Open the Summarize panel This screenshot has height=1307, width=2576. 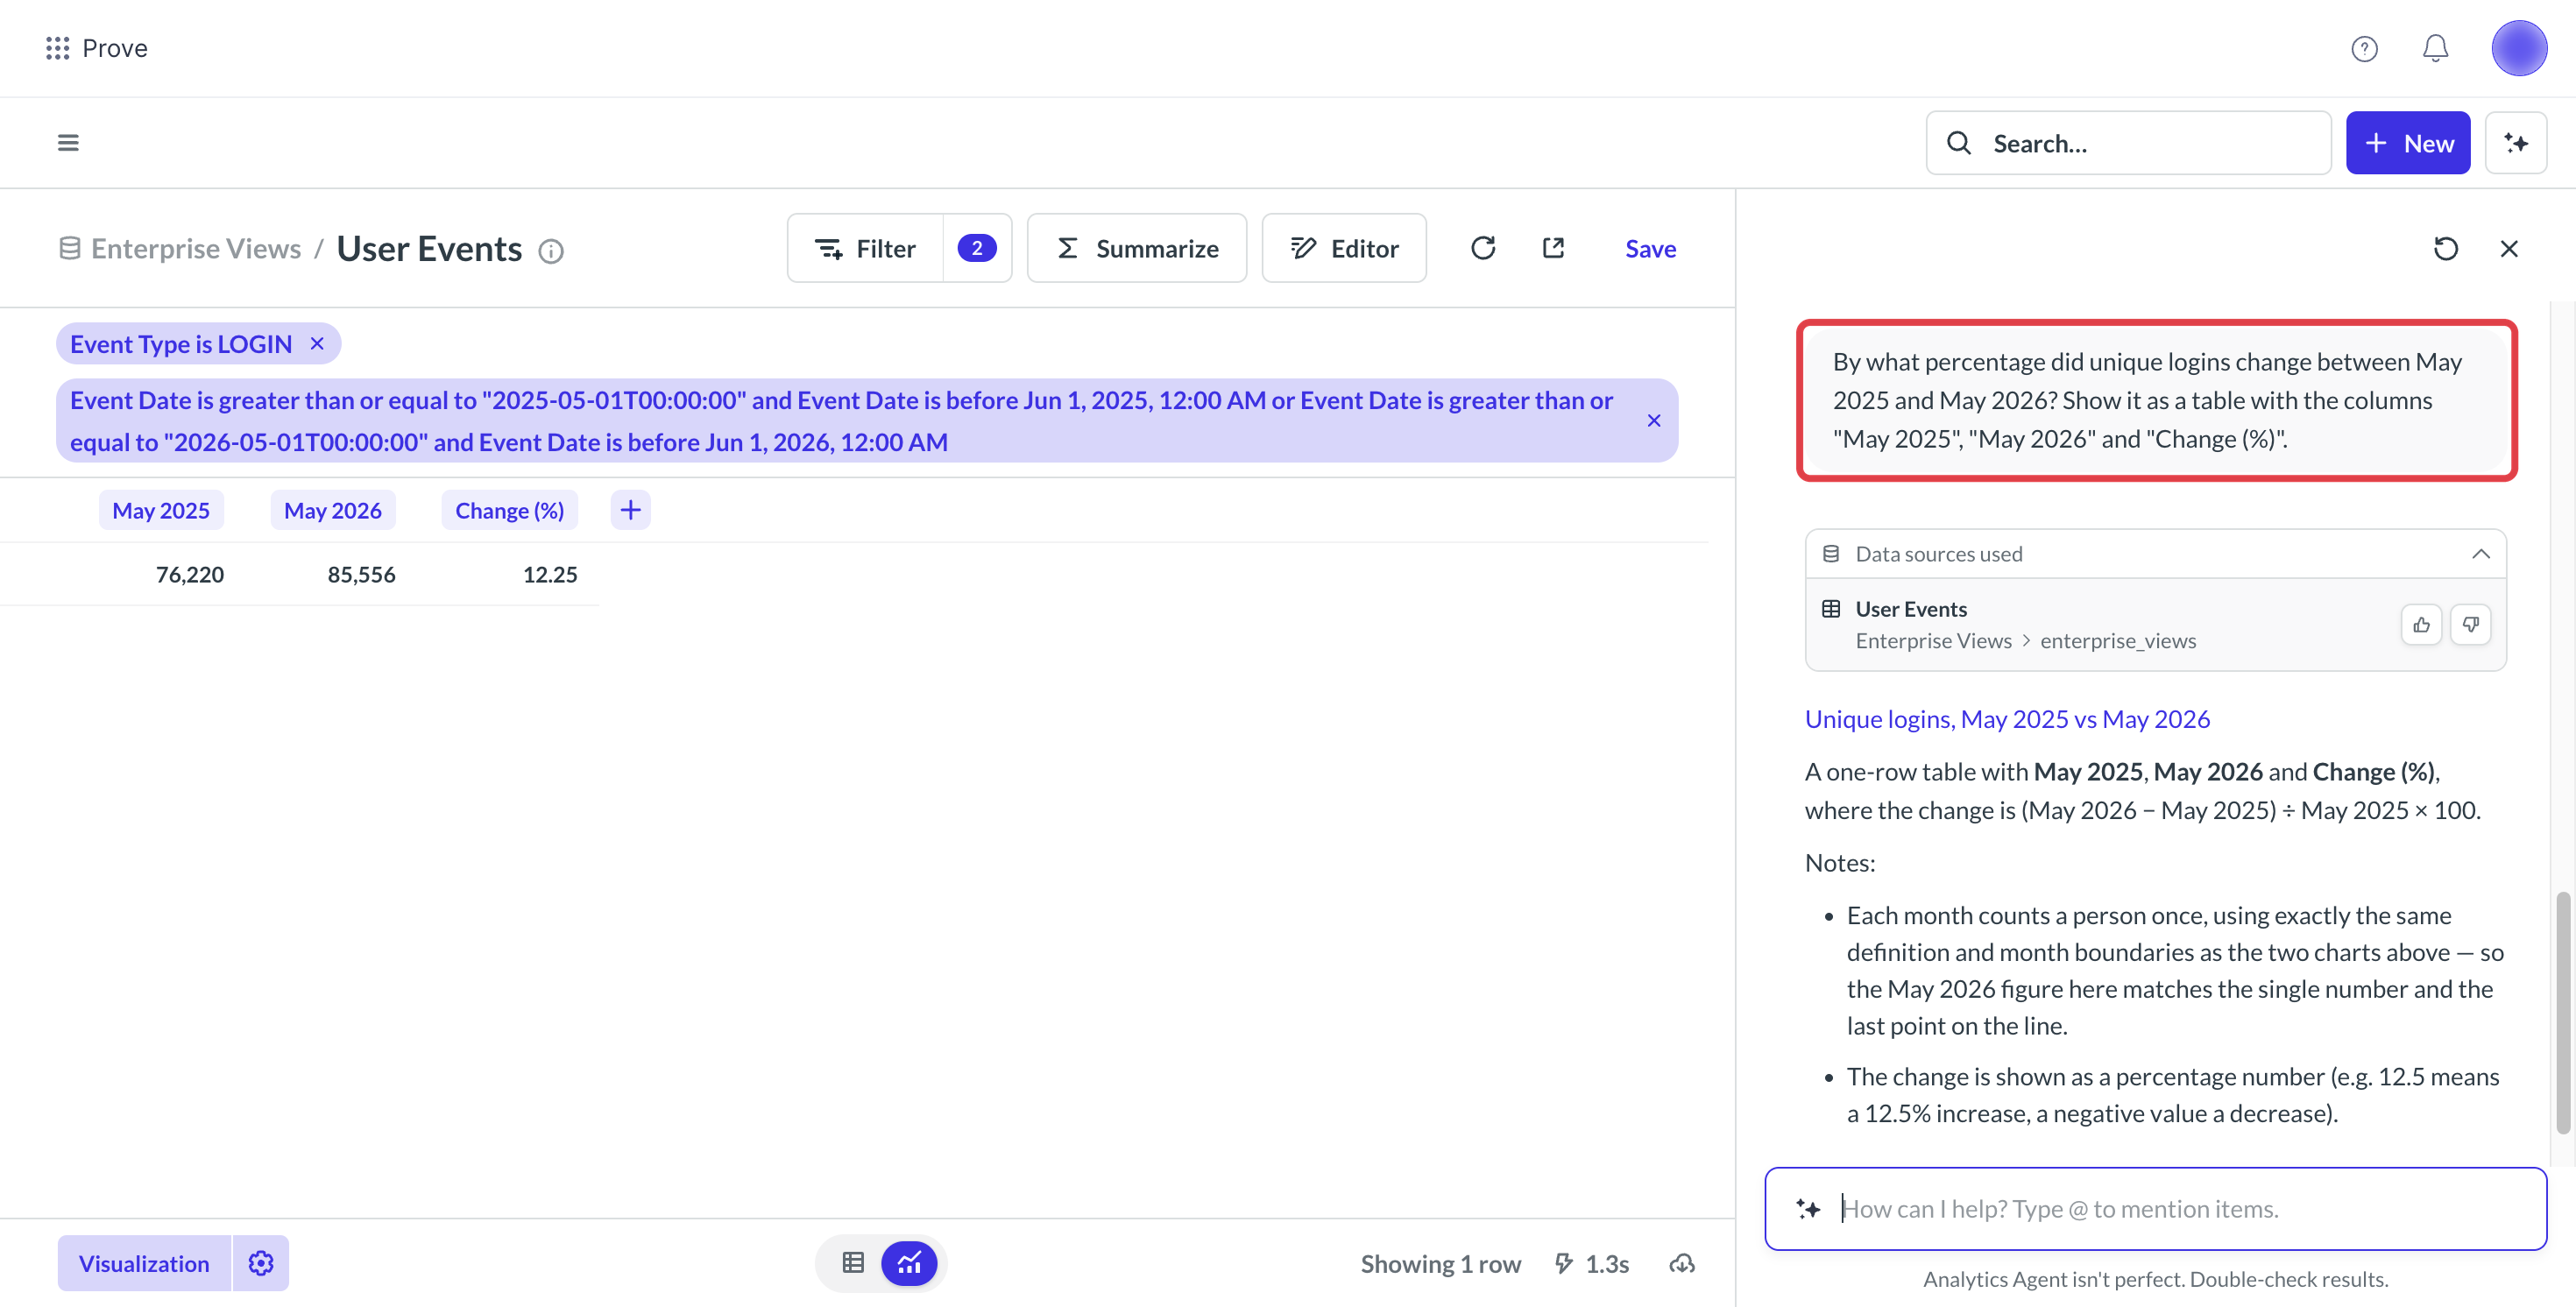[1137, 248]
